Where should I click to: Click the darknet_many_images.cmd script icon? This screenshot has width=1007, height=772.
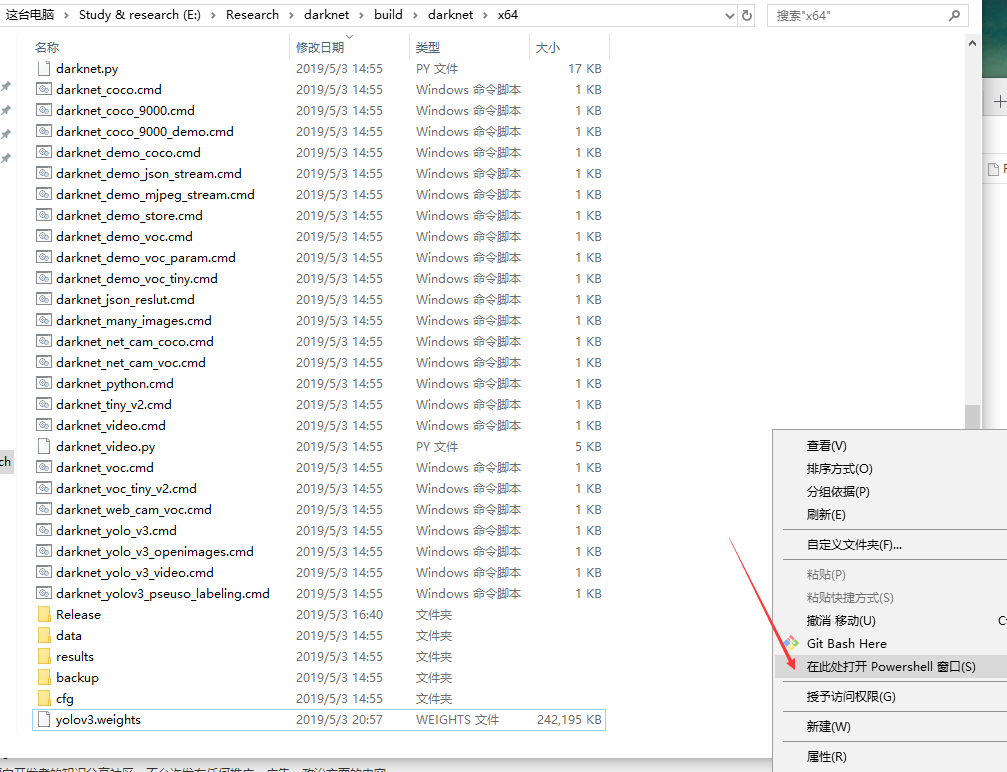(x=44, y=320)
